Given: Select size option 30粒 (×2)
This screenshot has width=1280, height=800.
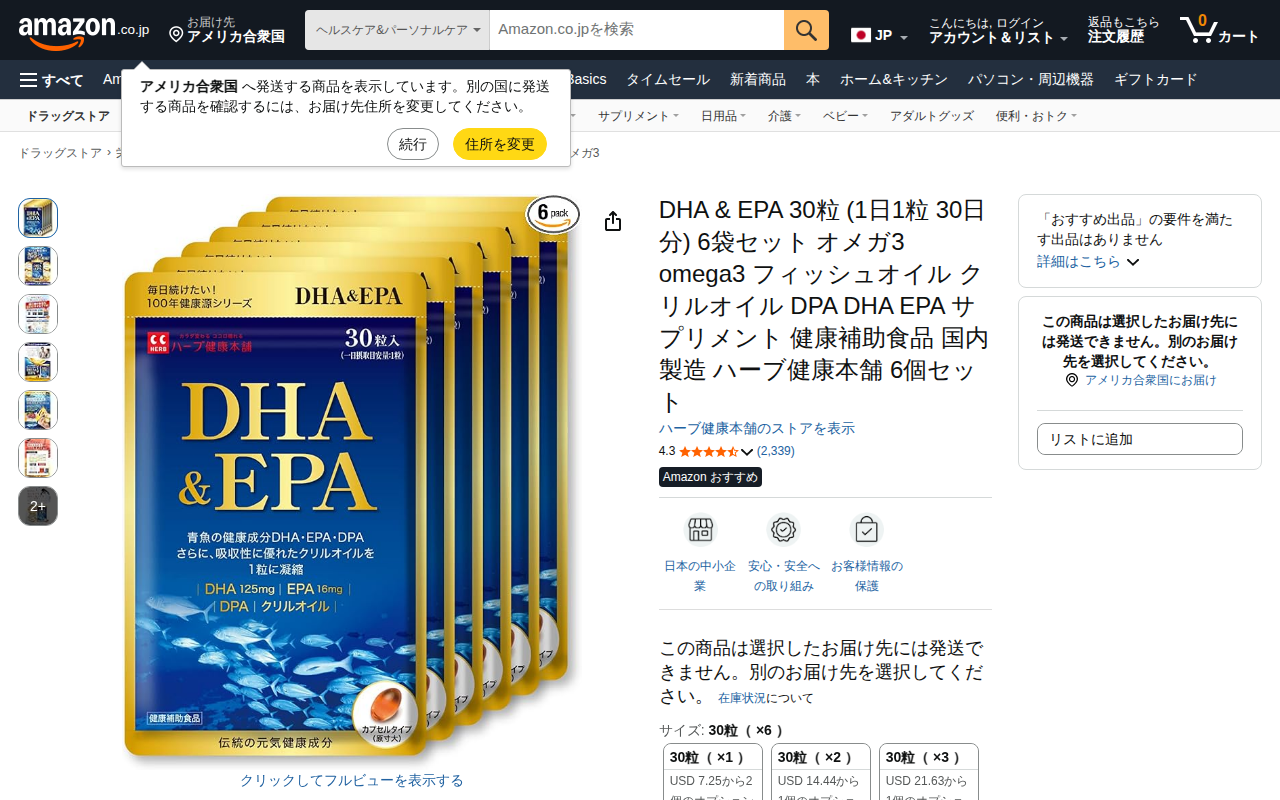Looking at the screenshot, I should [821, 771].
